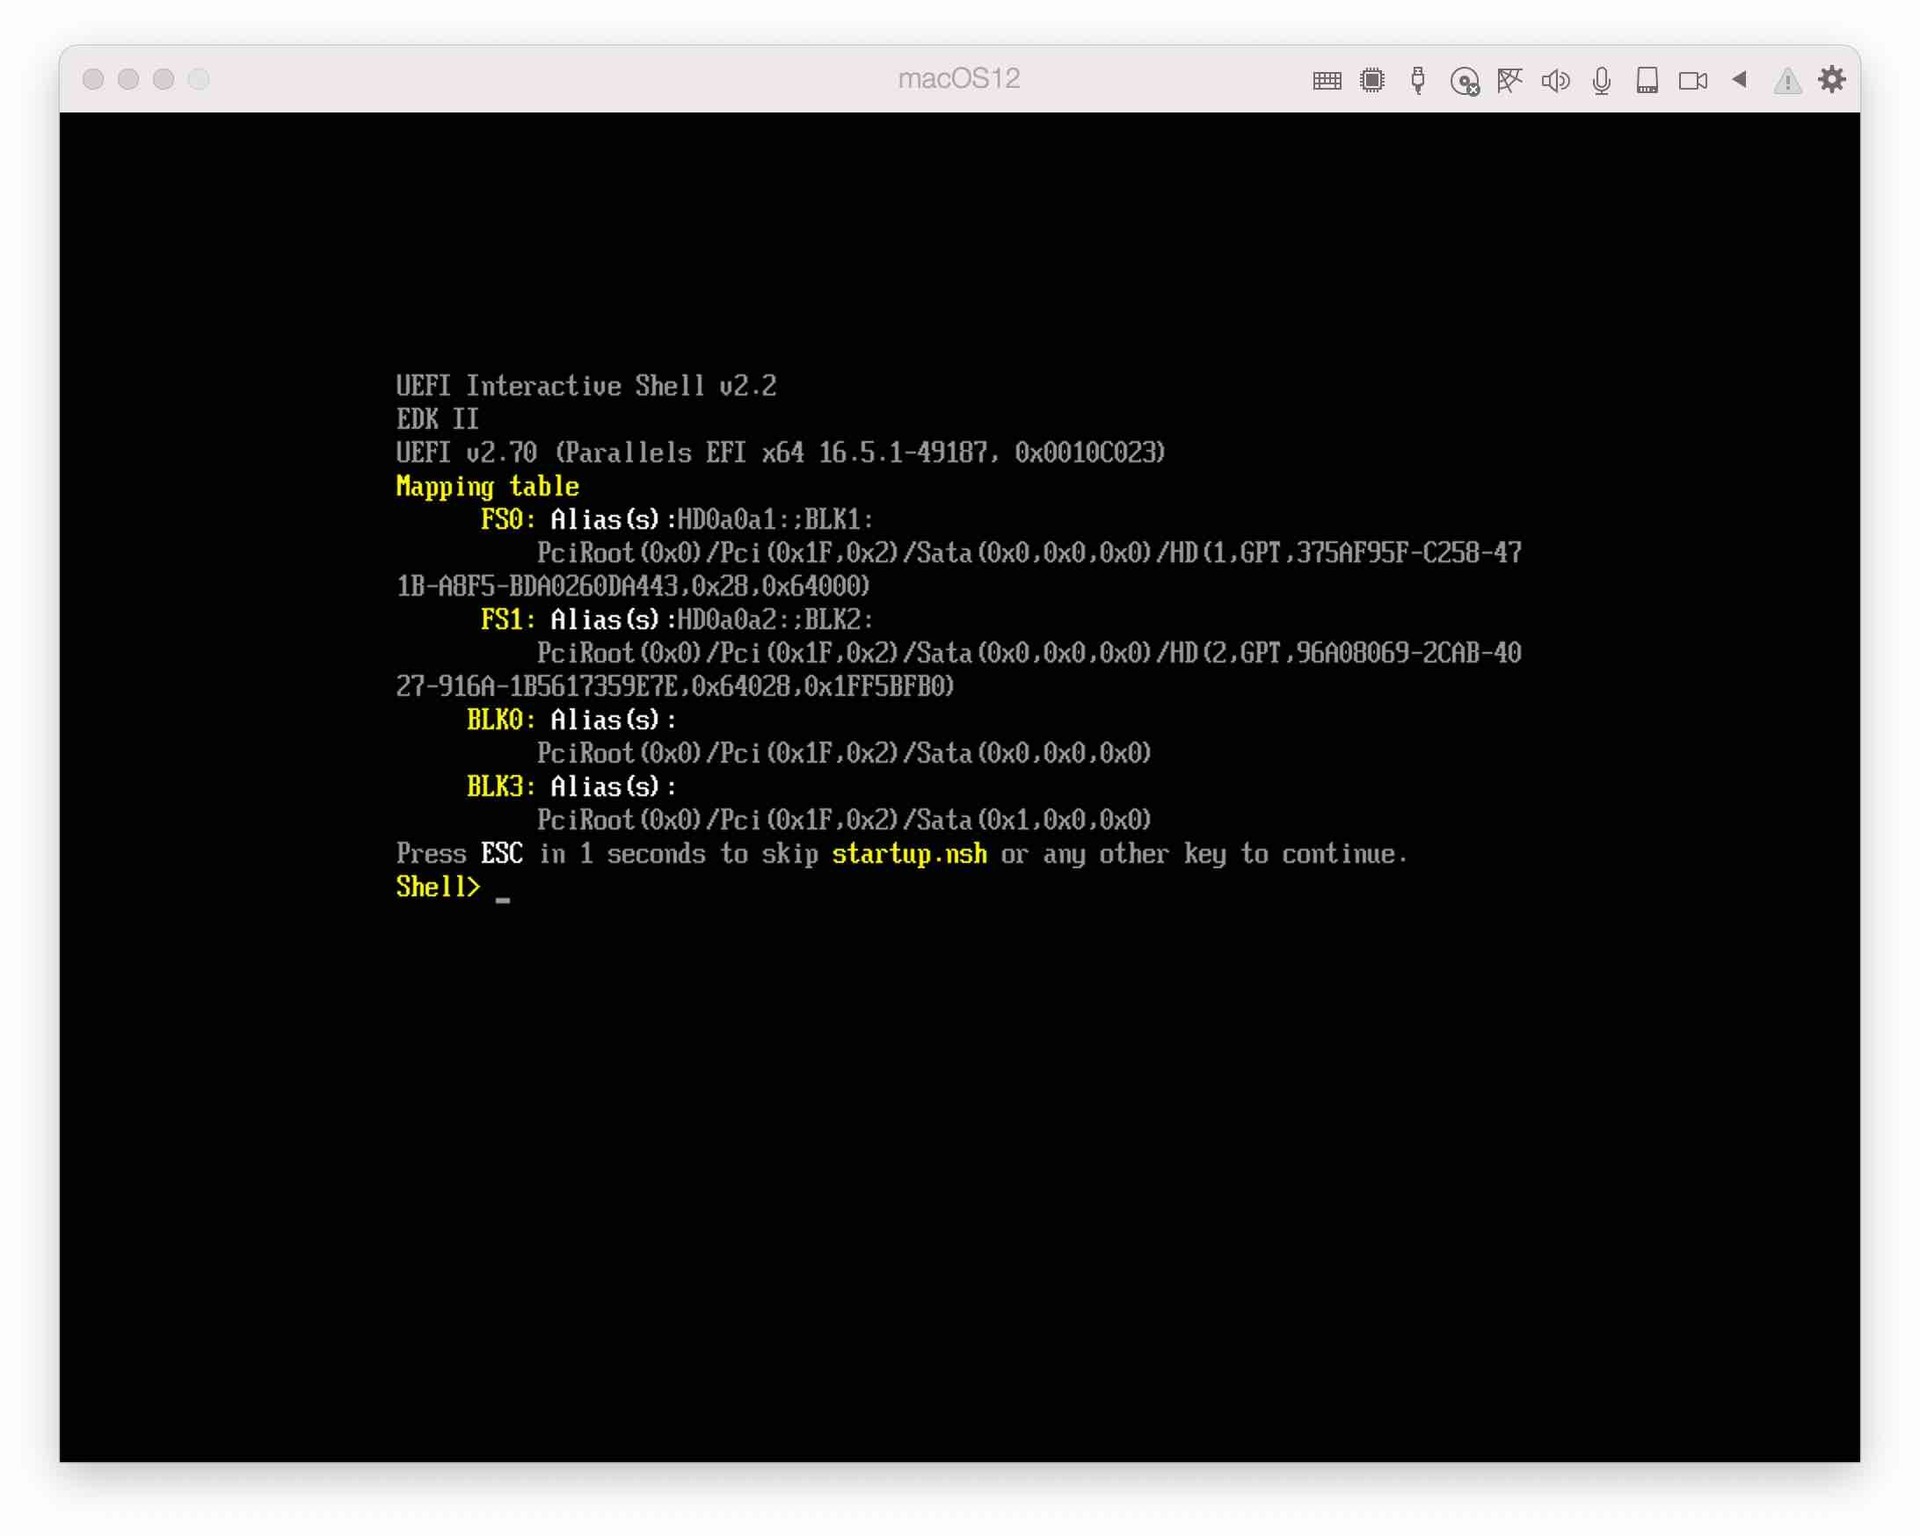Viewport: 1920px width, 1536px height.
Task: Click the 'BLK0:' mapping entry
Action: pyautogui.click(x=501, y=719)
